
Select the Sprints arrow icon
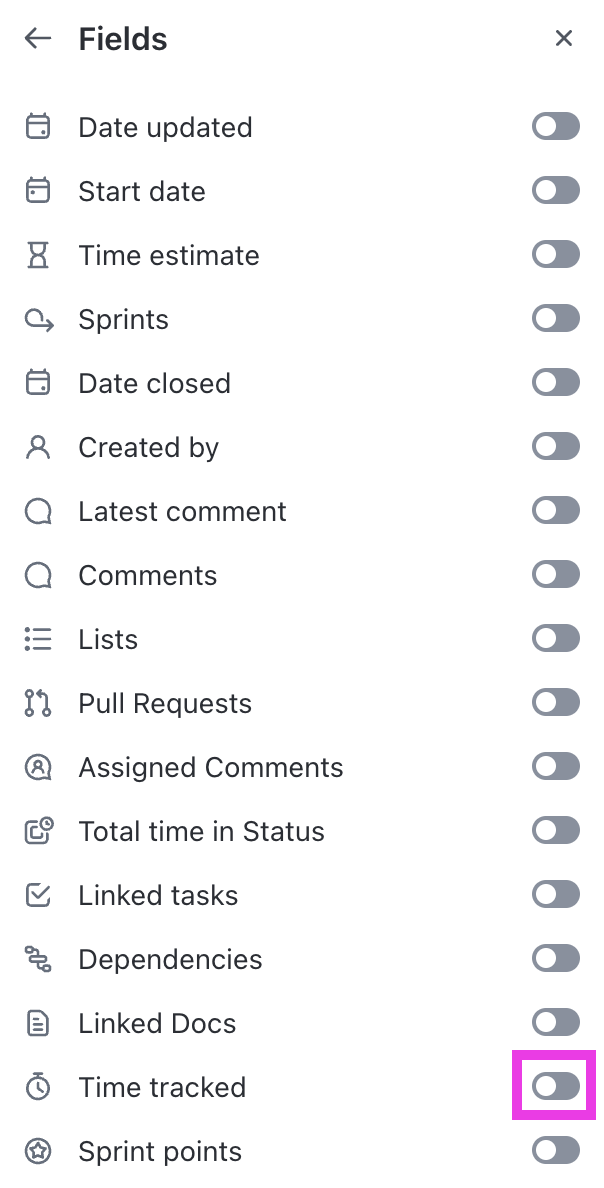tap(38, 319)
